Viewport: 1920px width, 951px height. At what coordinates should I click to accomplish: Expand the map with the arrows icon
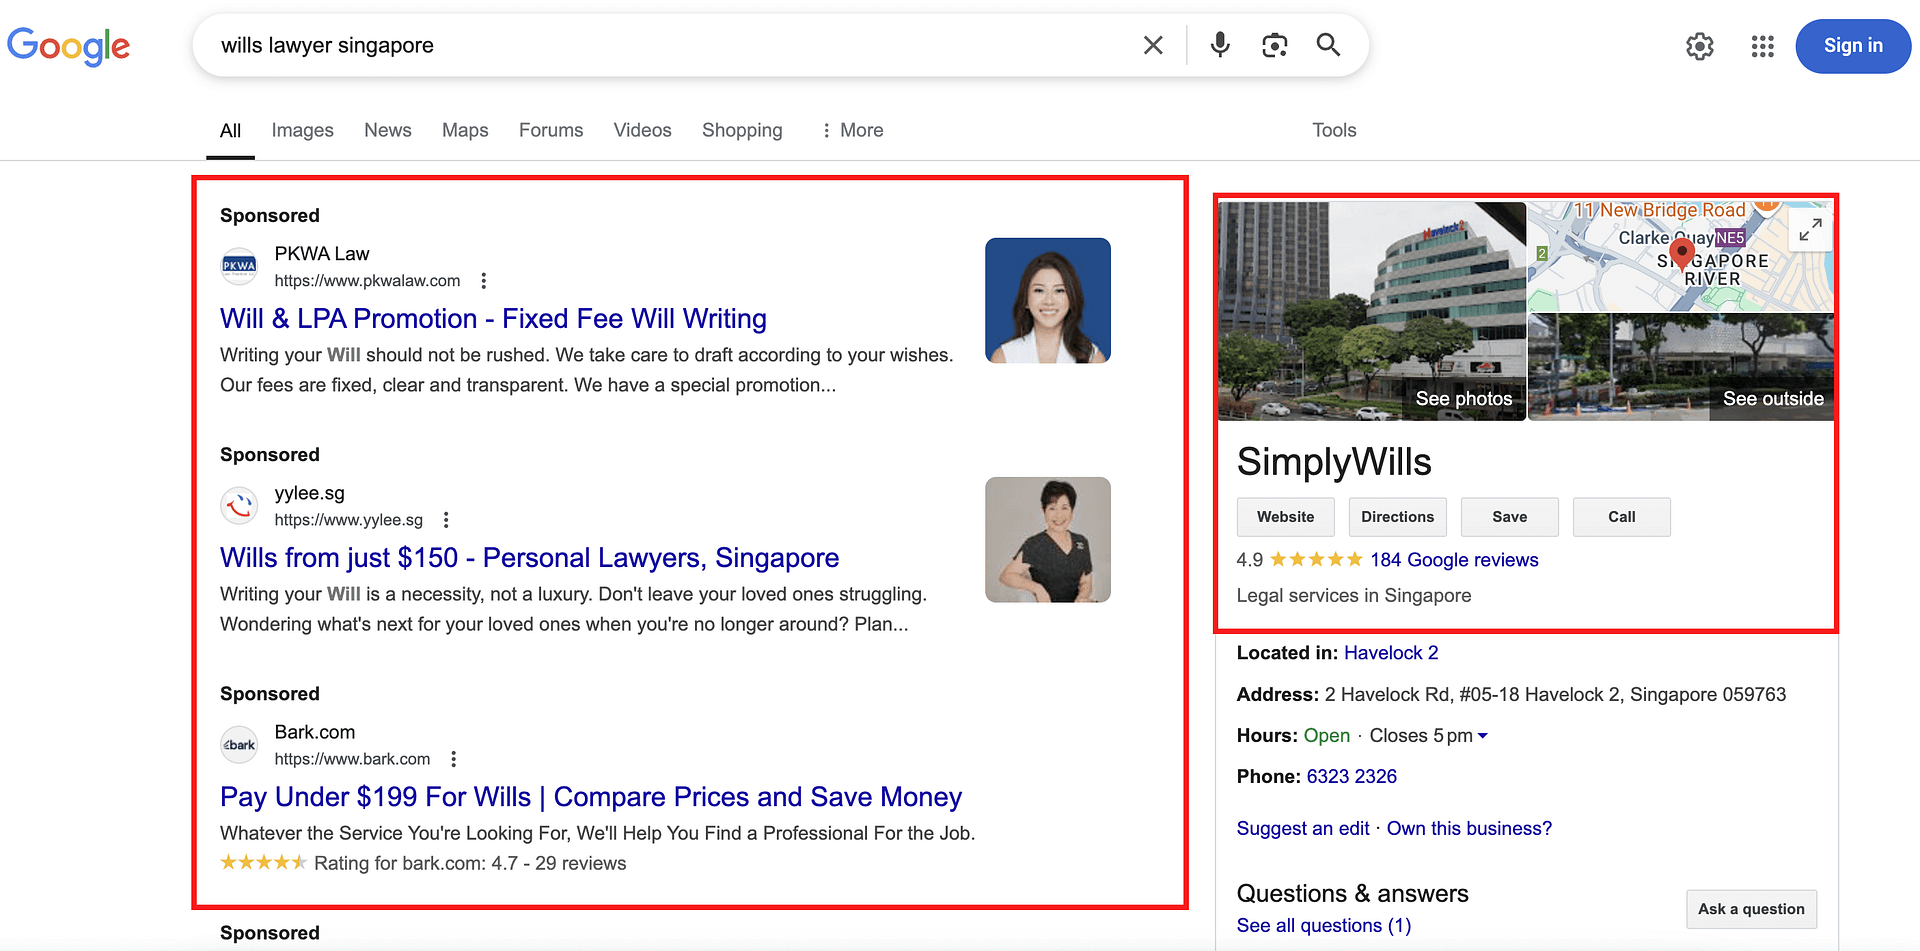pyautogui.click(x=1810, y=230)
